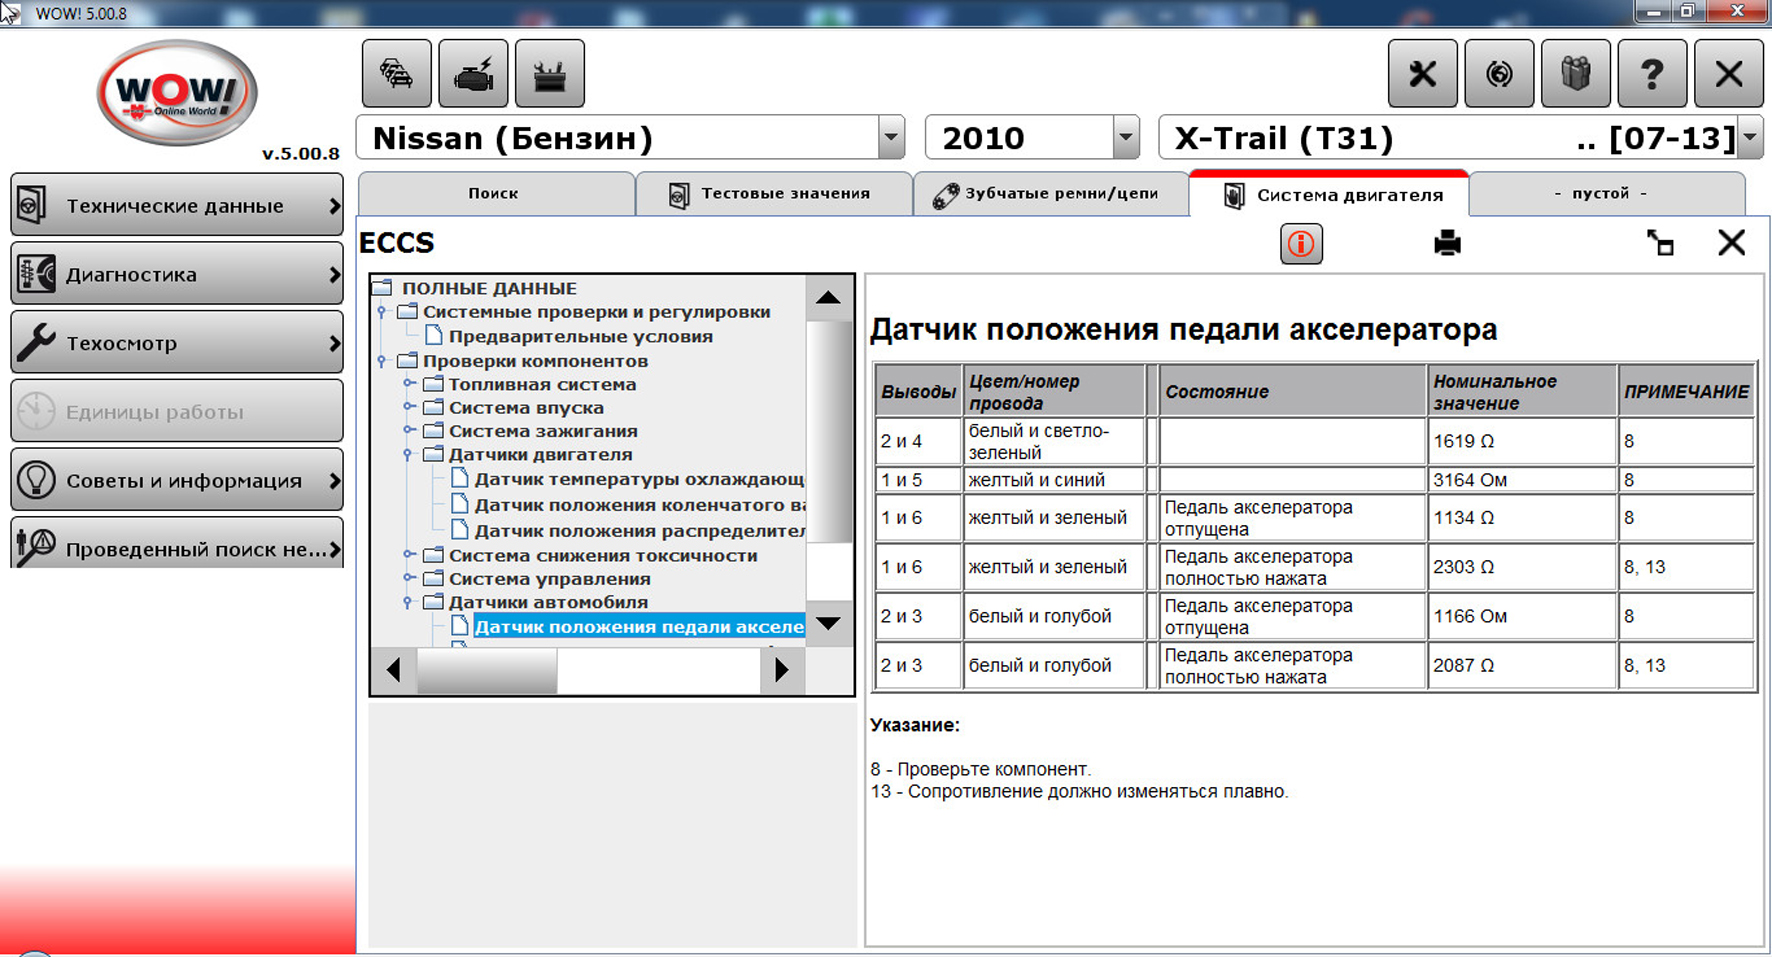1772x957 pixels.
Task: Open the X-Trail (T31) model dropdown
Action: (1749, 138)
